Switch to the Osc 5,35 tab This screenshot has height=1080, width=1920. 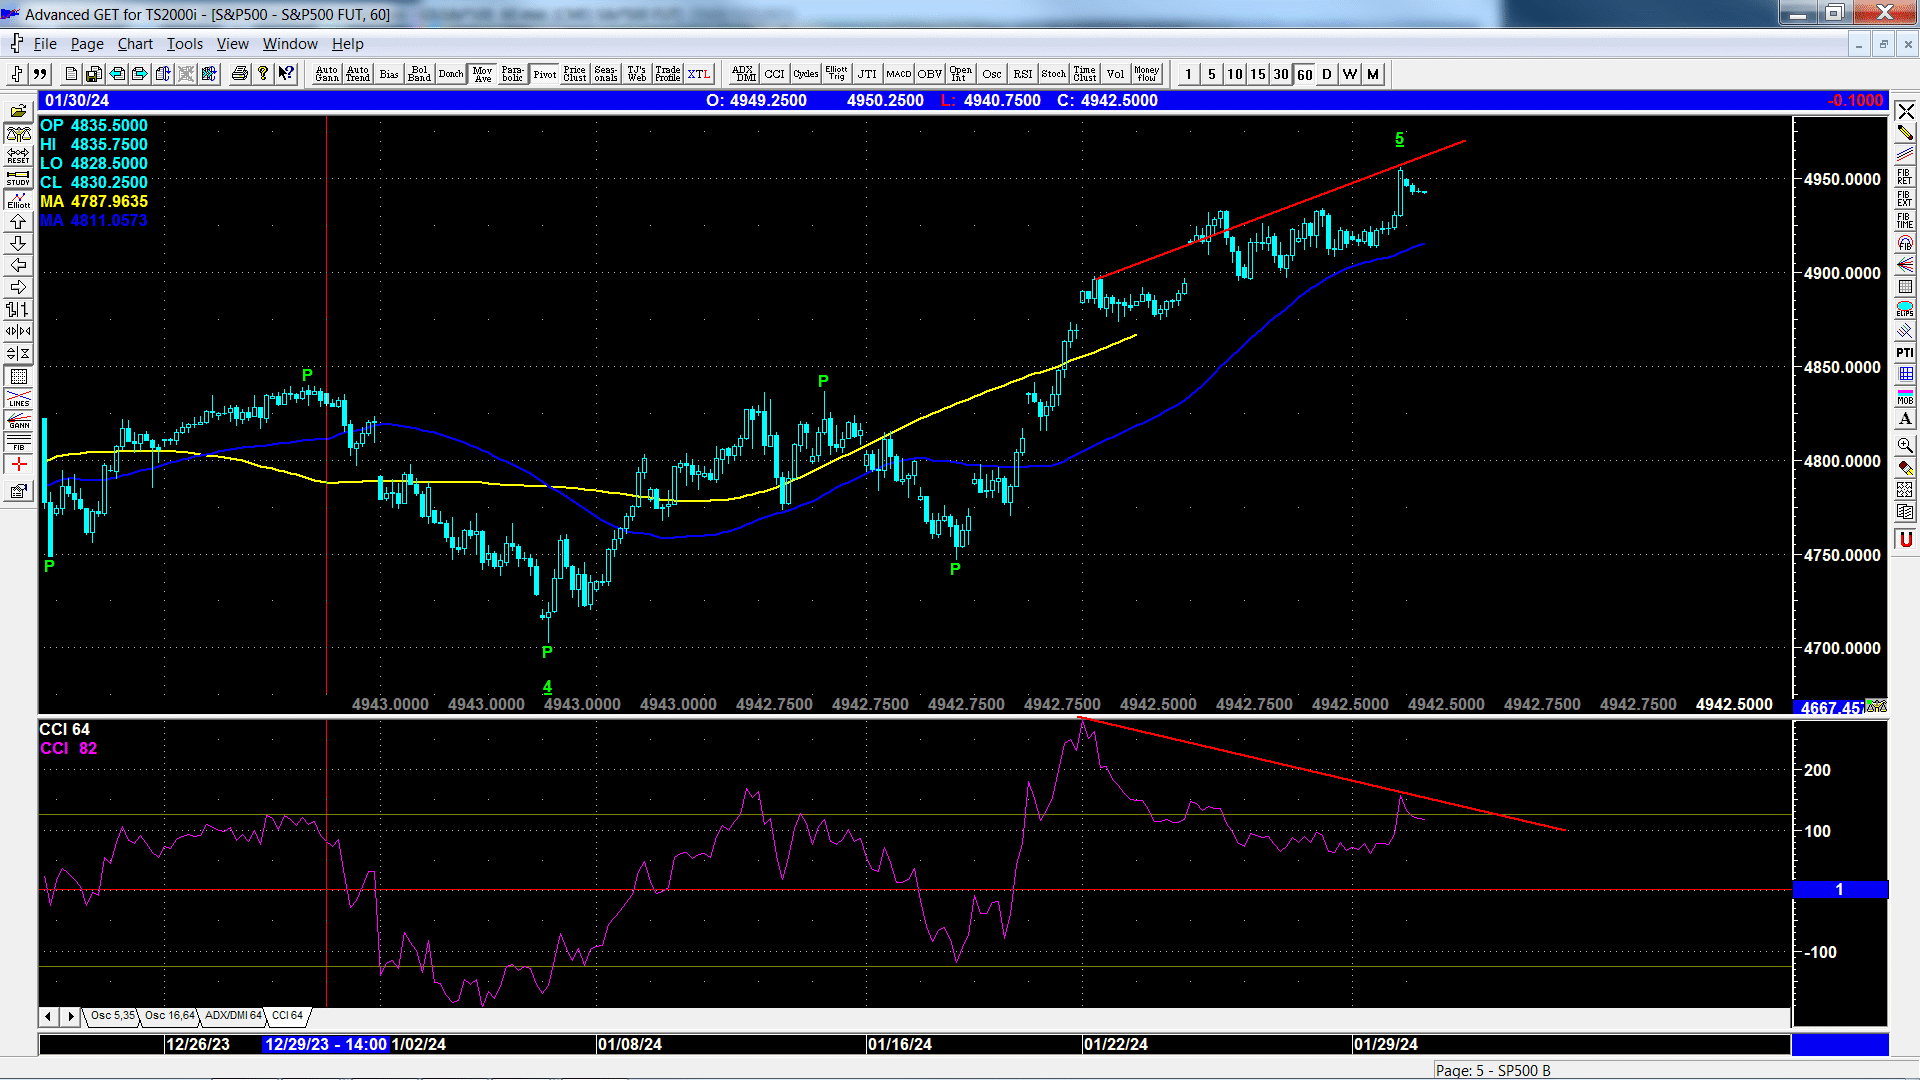(x=112, y=1016)
